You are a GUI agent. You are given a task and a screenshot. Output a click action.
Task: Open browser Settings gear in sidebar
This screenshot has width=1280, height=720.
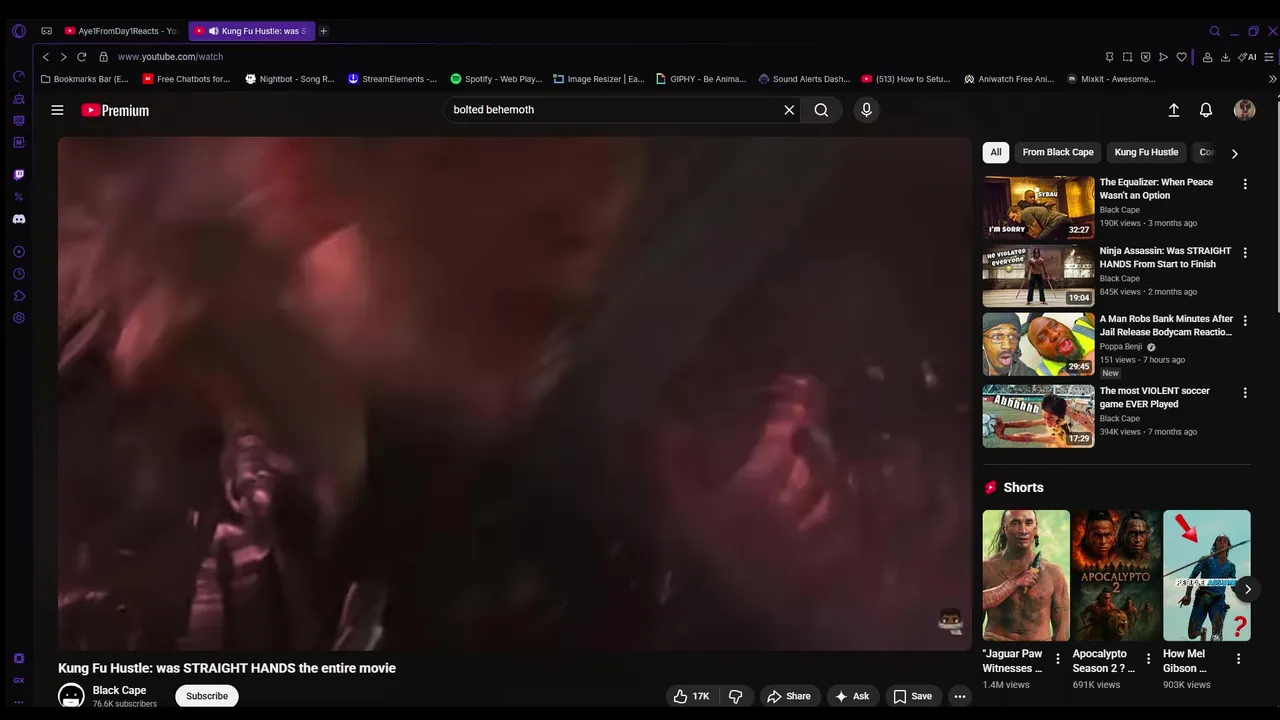[18, 318]
